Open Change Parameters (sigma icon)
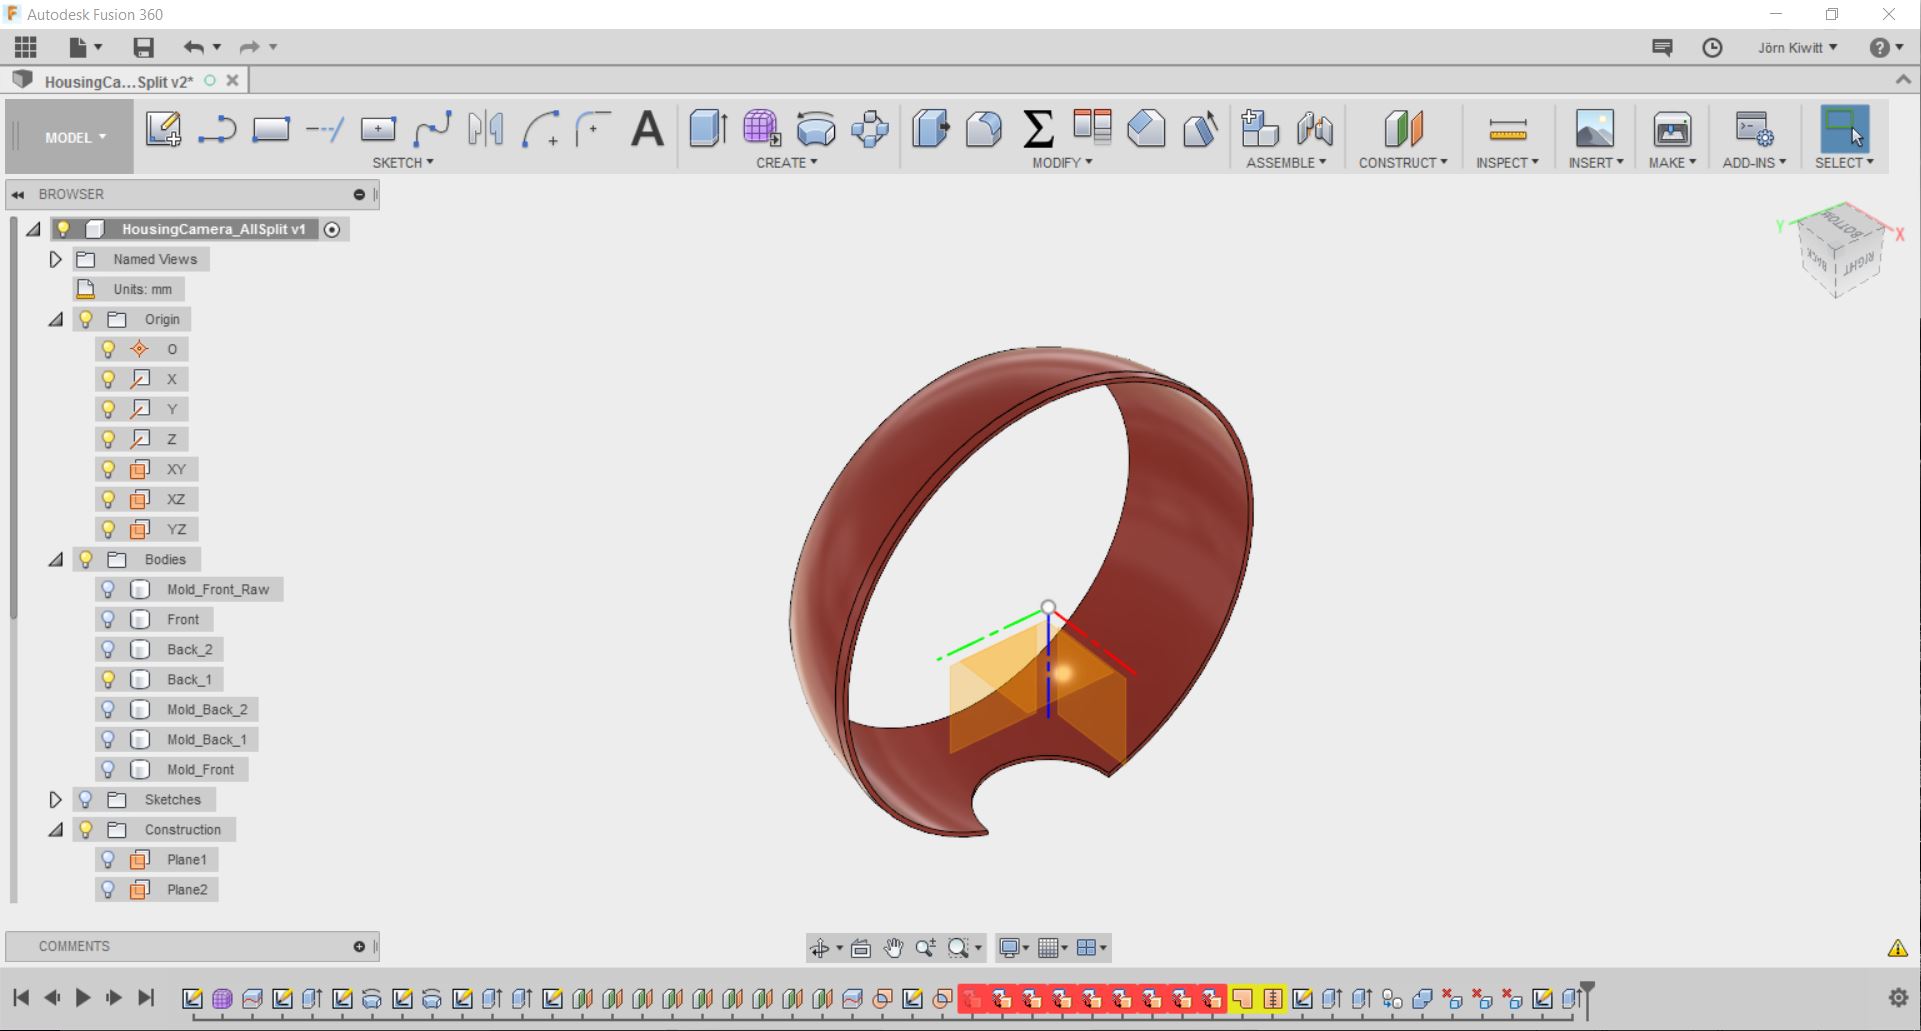This screenshot has height=1031, width=1921. pos(1039,129)
